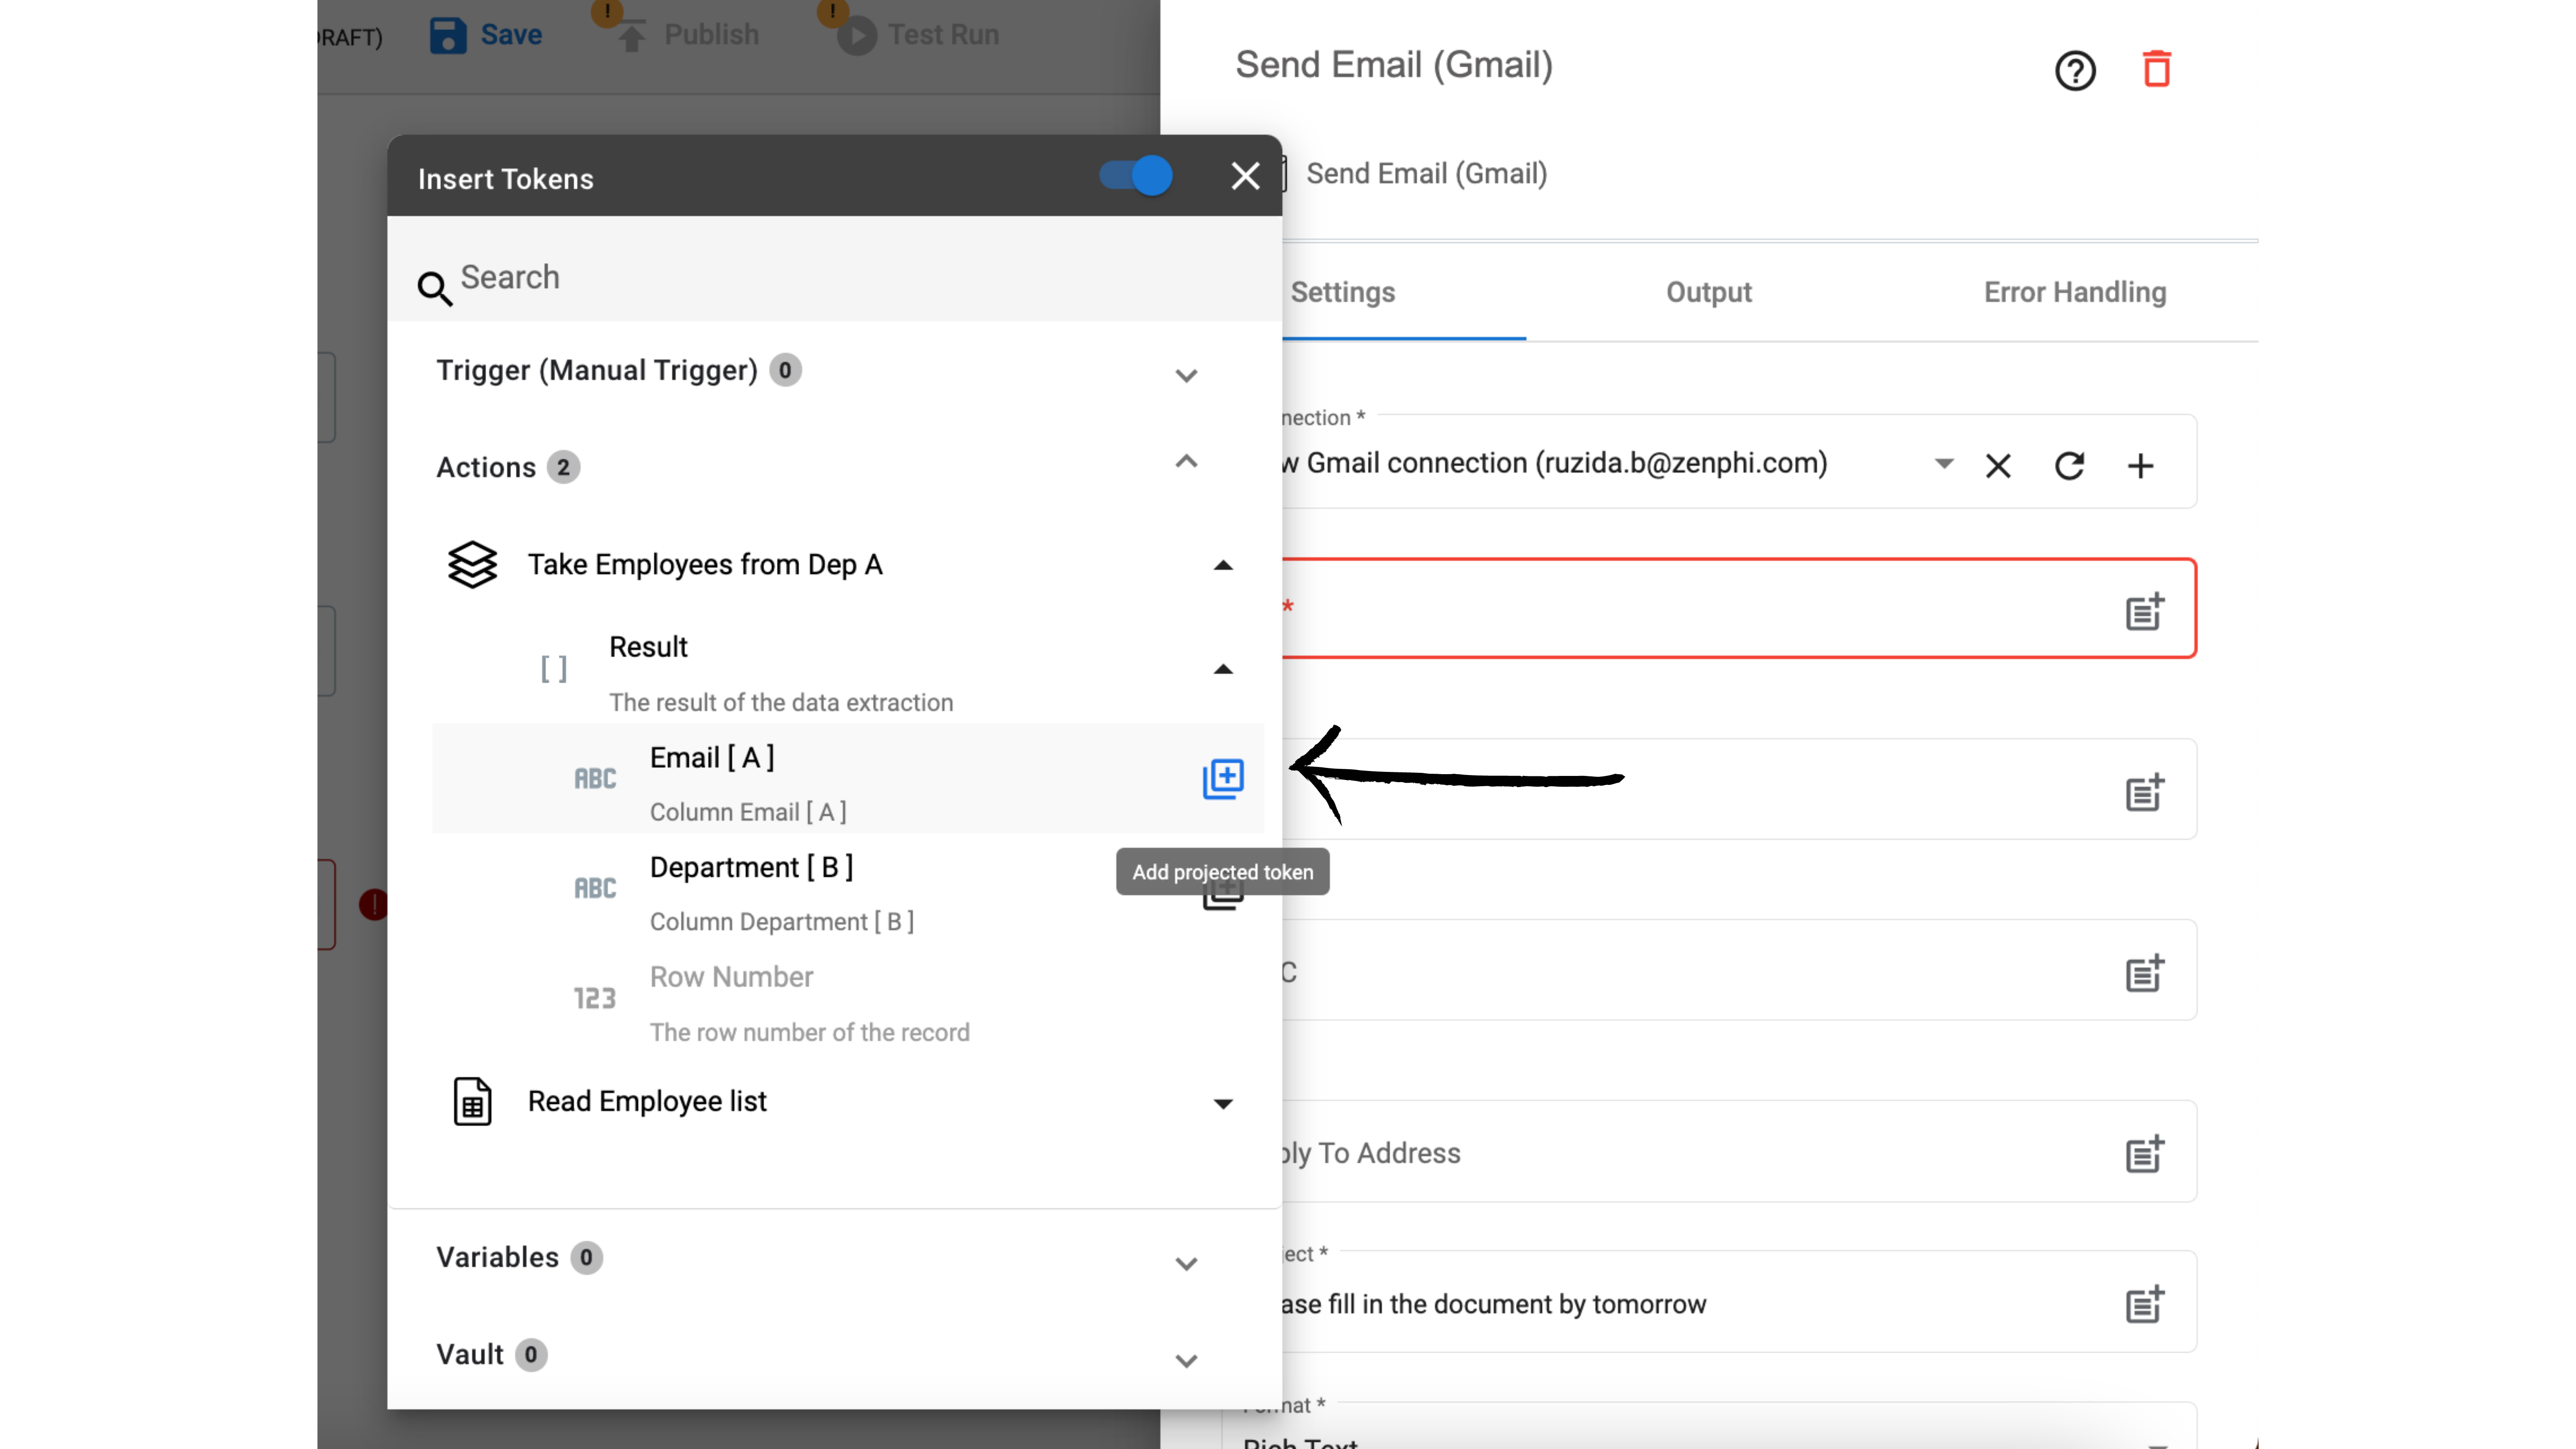Switch to the Output tab
Viewport: 2576px width, 1449px height.
(1708, 292)
